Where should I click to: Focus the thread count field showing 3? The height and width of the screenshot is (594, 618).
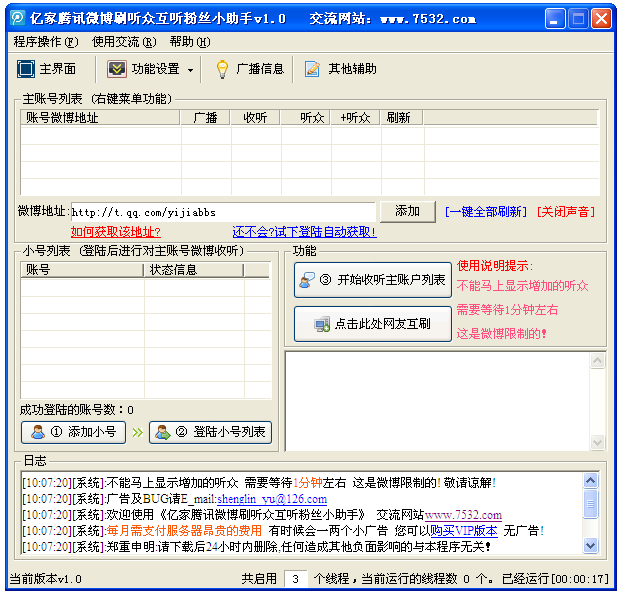click(x=296, y=579)
